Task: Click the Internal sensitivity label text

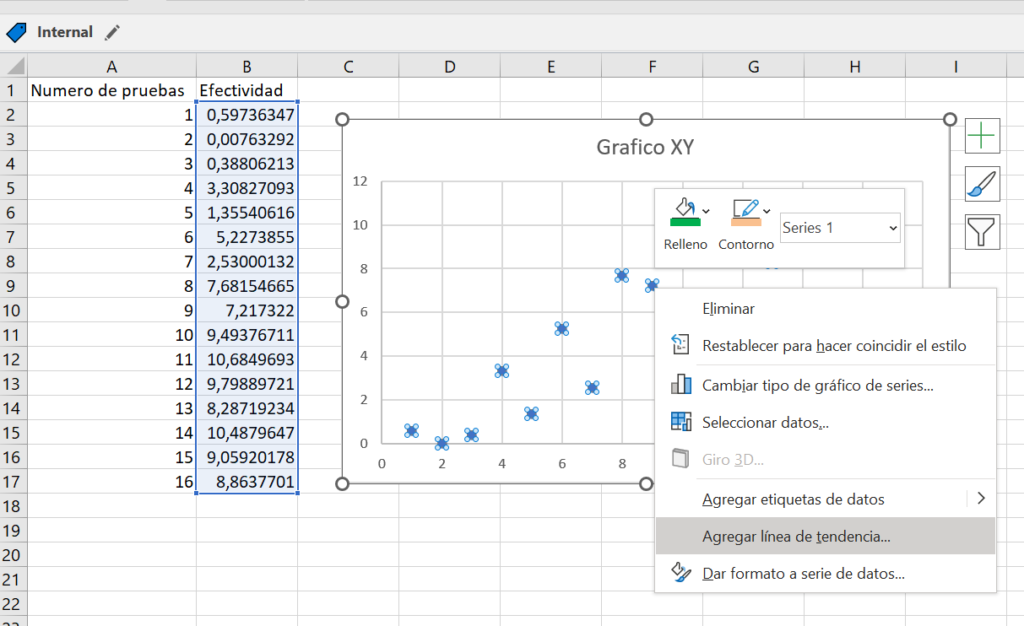Action: point(65,32)
